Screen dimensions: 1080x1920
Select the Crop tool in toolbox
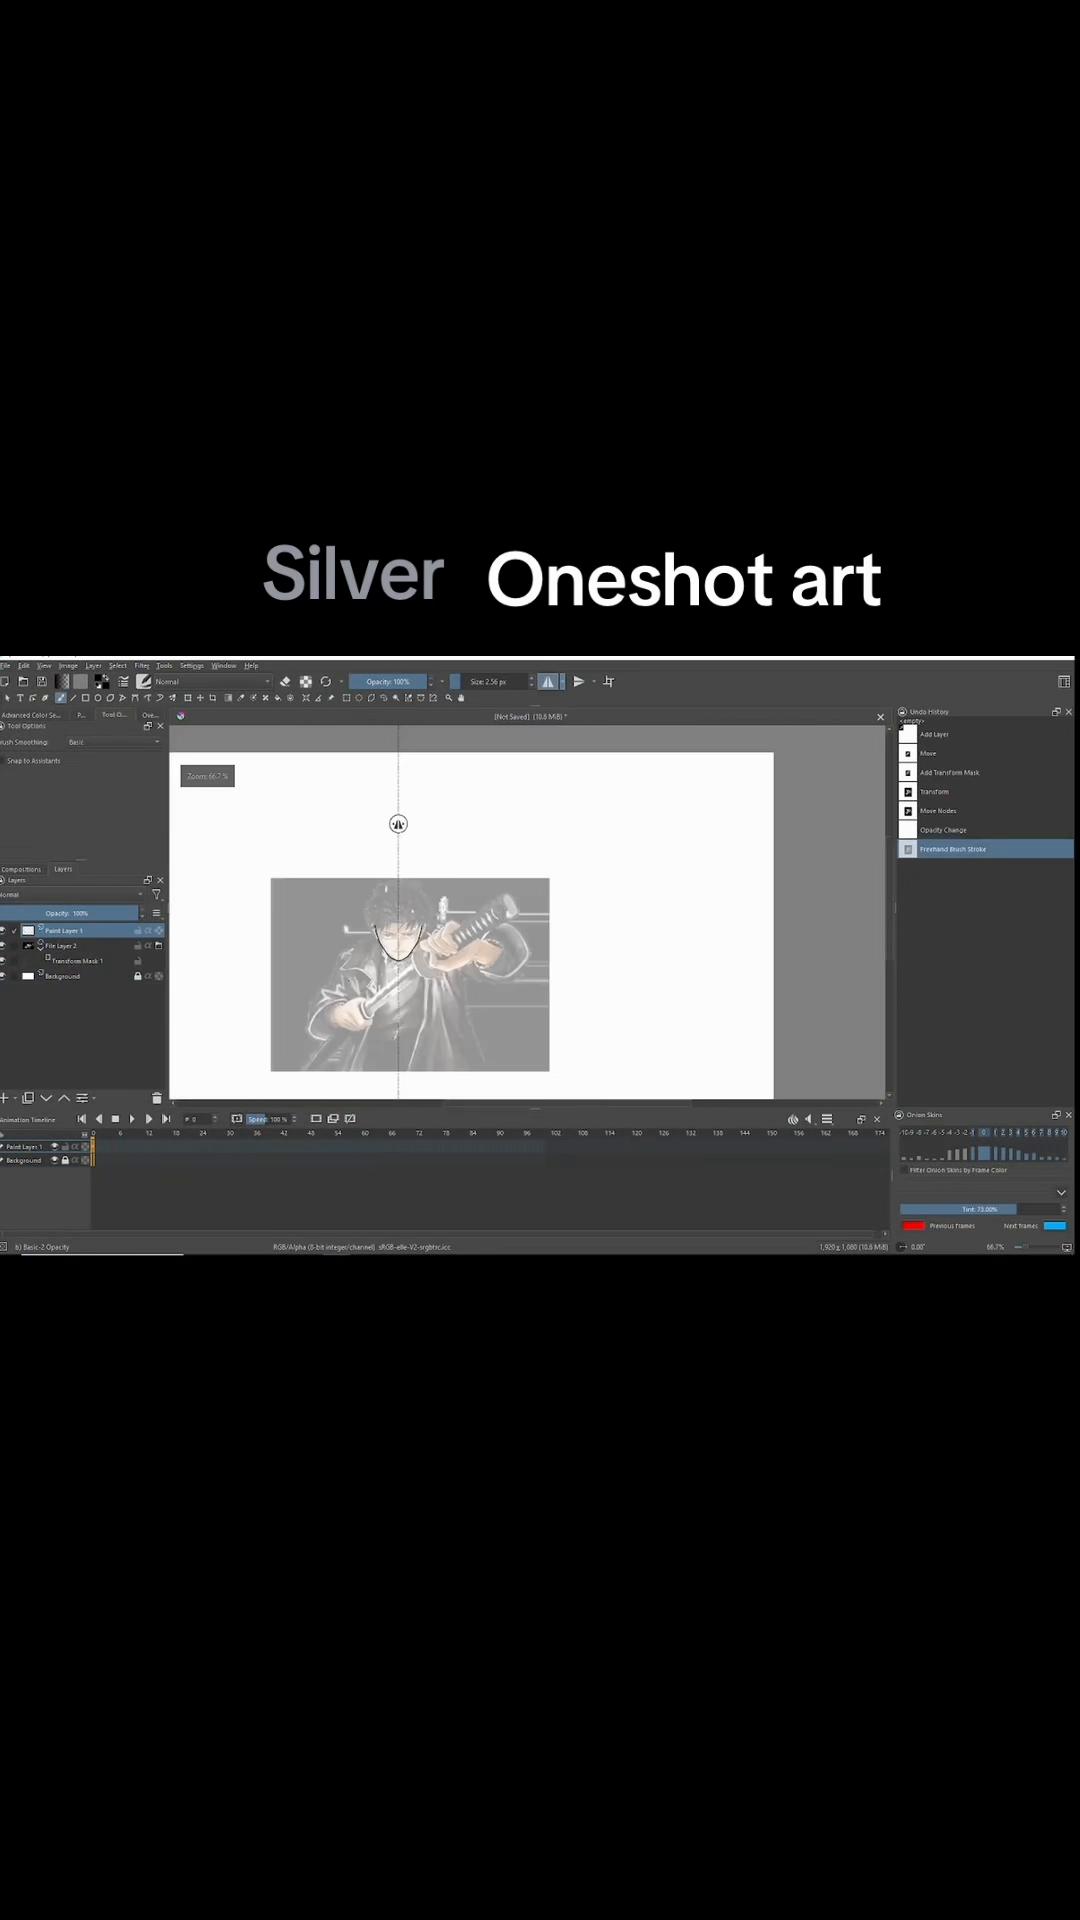coord(213,698)
